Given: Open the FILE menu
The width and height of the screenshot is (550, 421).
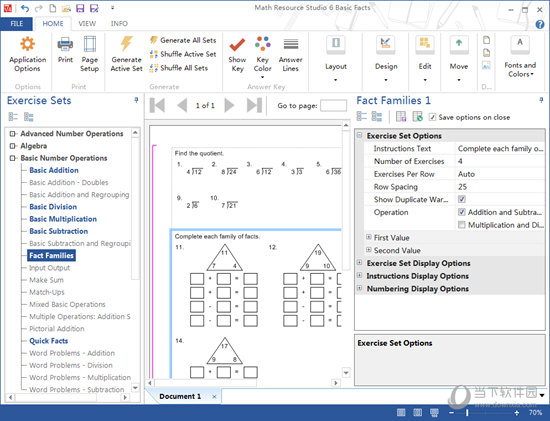Looking at the screenshot, I should pyautogui.click(x=16, y=24).
